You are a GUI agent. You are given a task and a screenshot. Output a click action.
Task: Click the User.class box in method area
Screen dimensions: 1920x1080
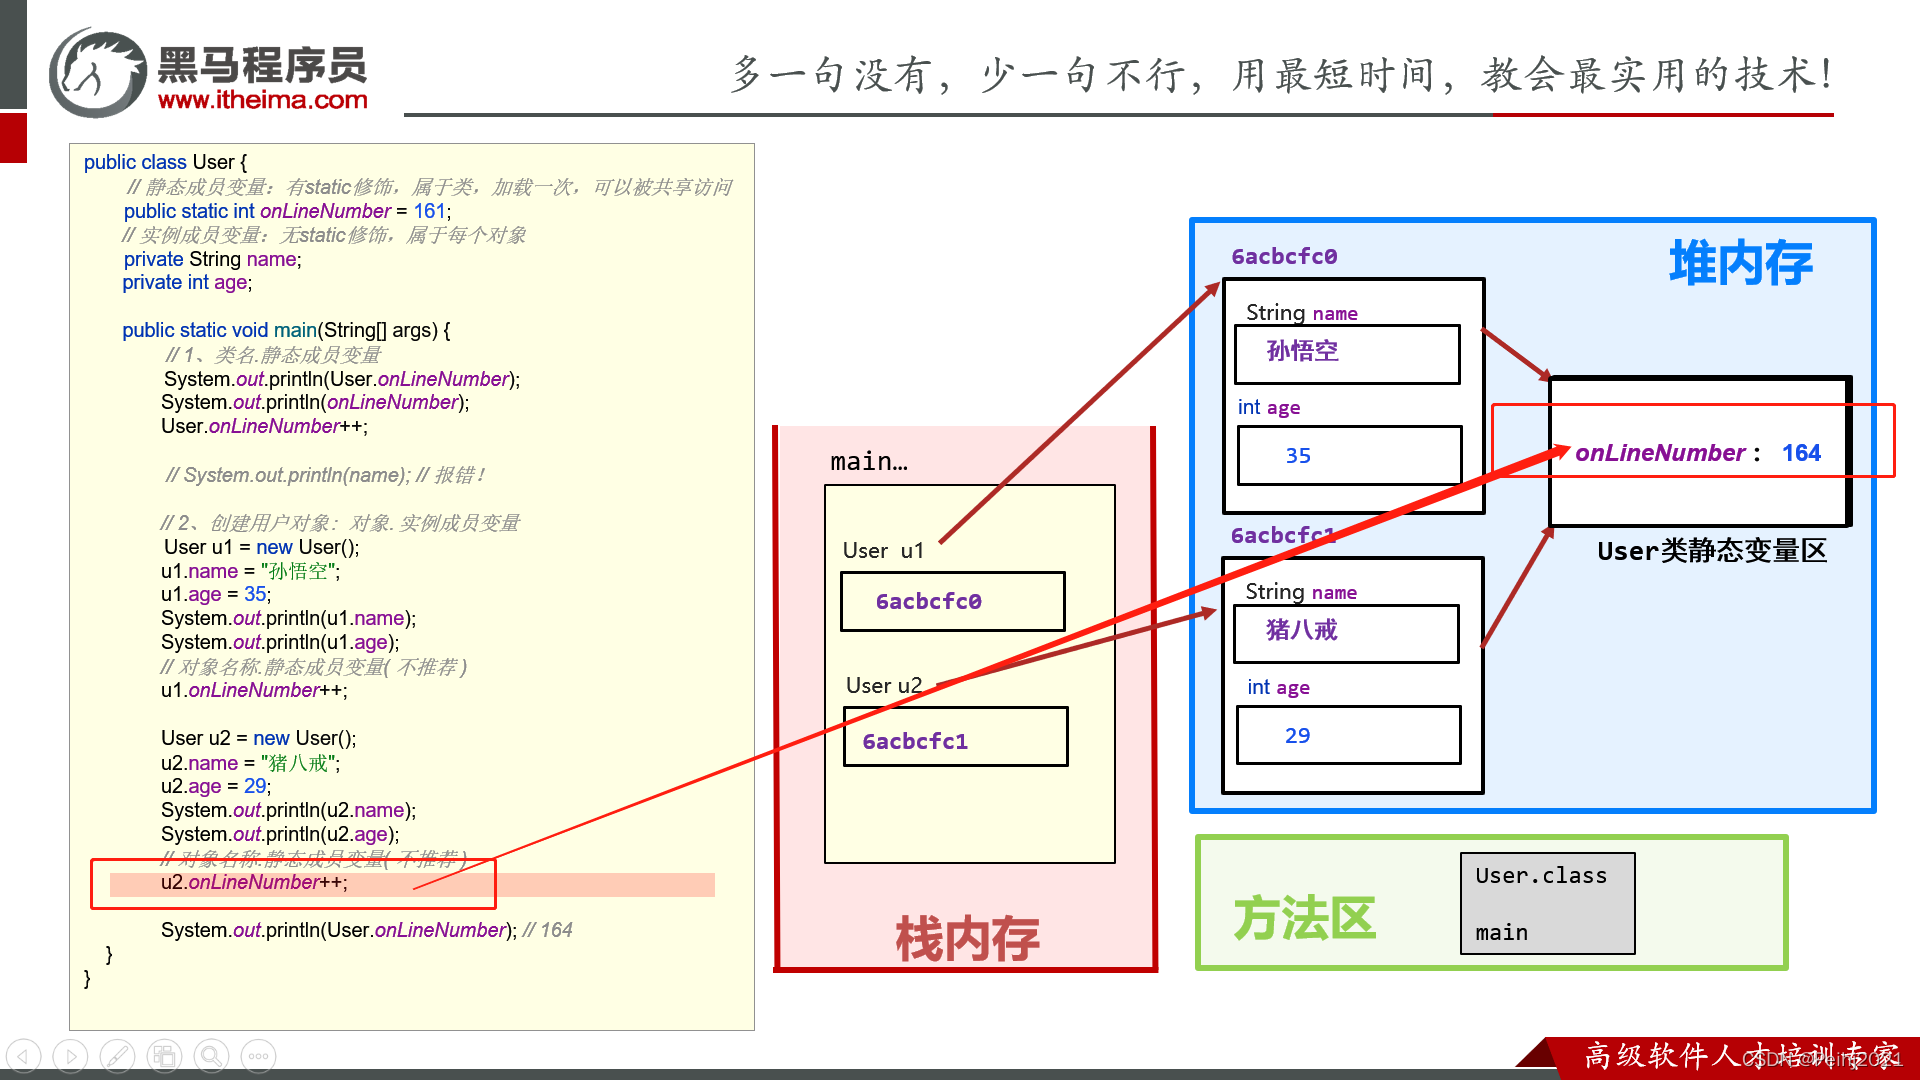pos(1547,903)
